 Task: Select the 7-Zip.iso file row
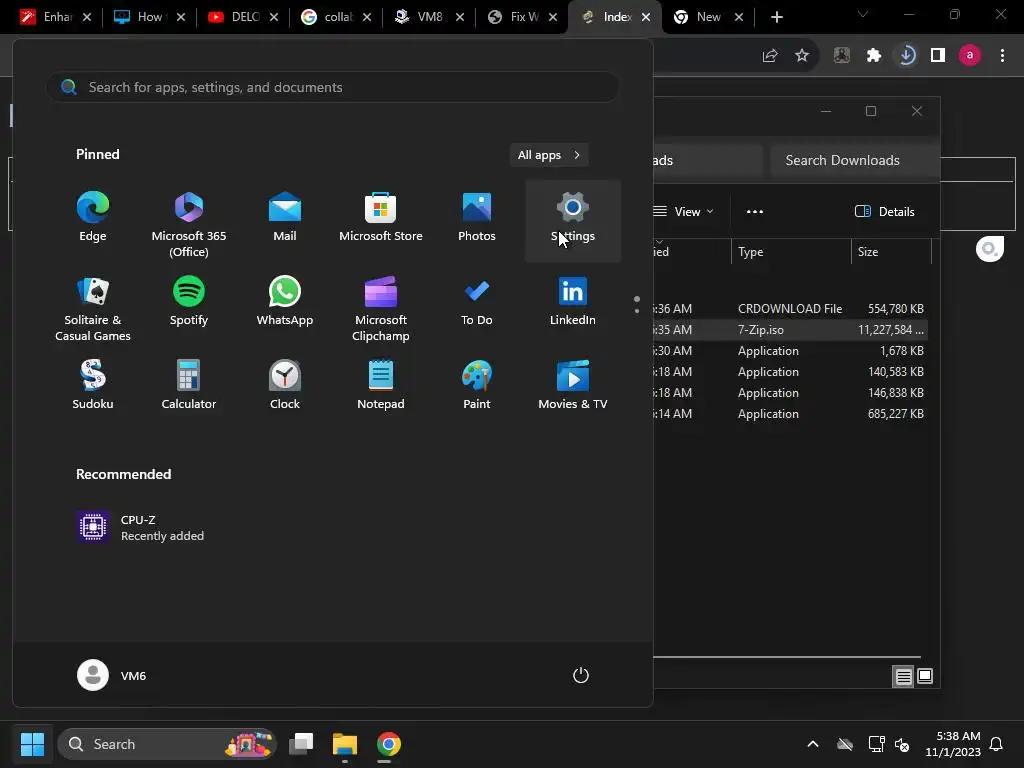790,330
